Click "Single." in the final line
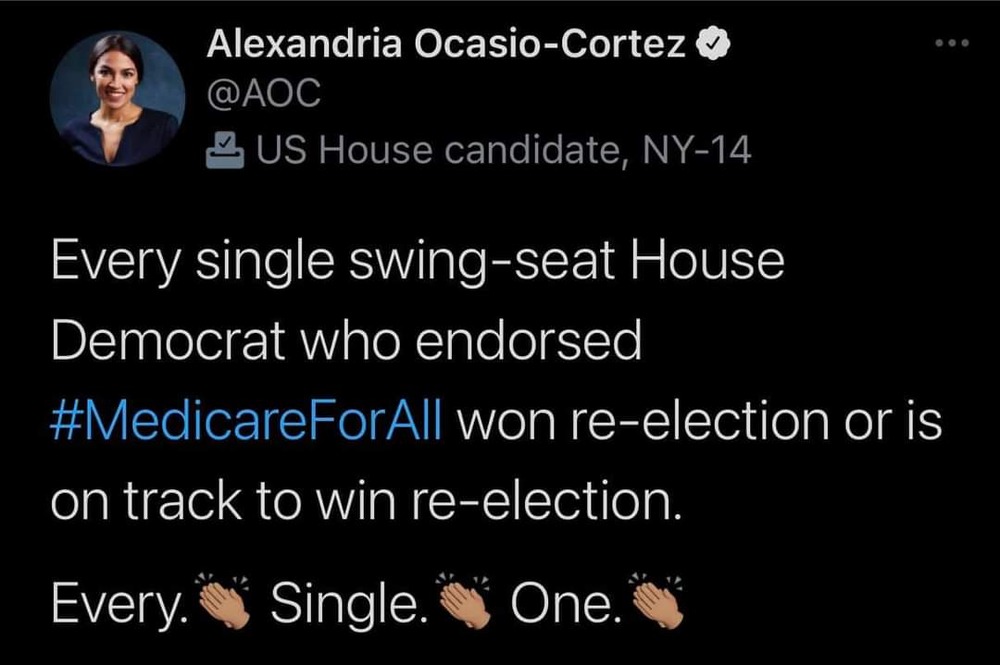This screenshot has width=1000, height=665. pyautogui.click(x=343, y=602)
